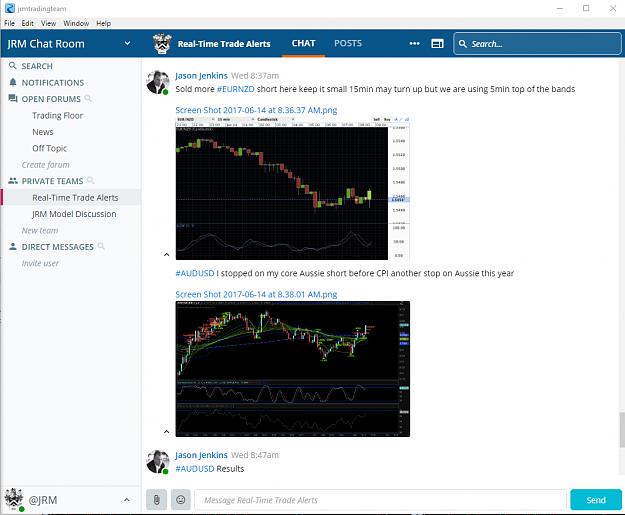Screen dimensions: 625x515
Task: Open JRM Model Discussion team
Action: click(x=74, y=214)
